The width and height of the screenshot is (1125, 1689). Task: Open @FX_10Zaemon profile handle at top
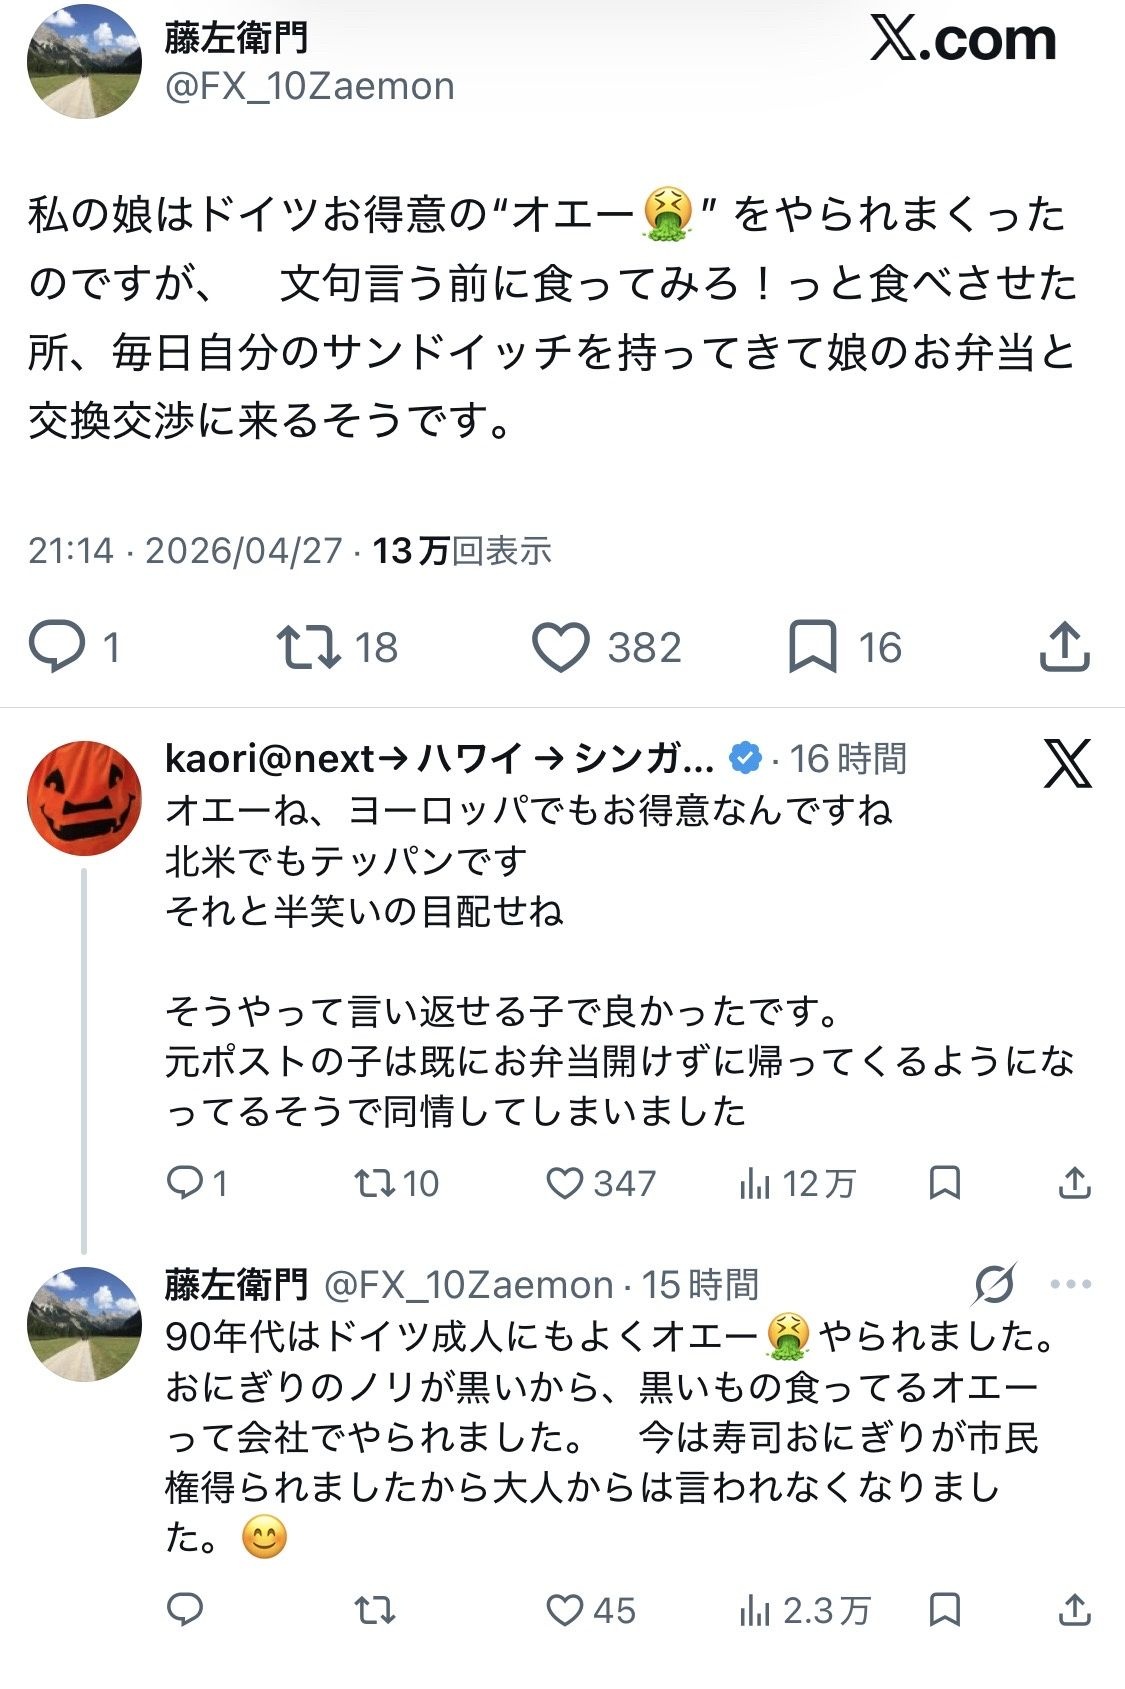(309, 87)
